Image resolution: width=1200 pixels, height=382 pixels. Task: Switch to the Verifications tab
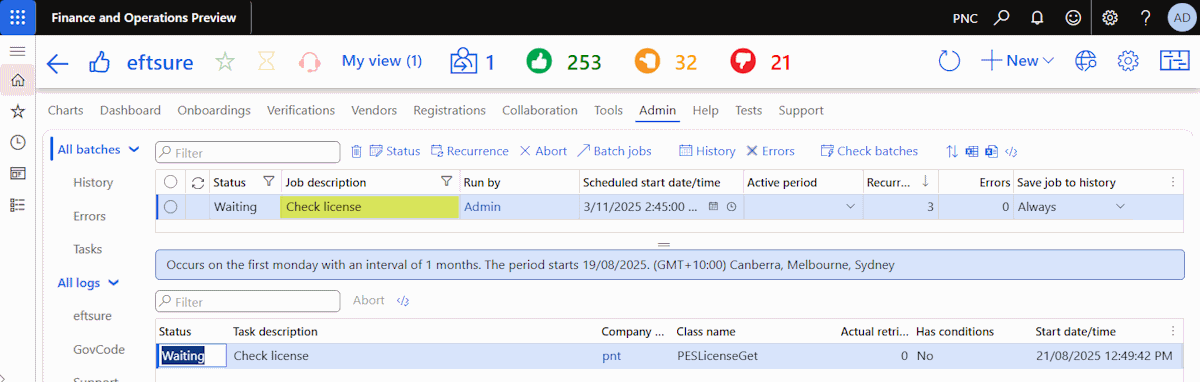[301, 110]
